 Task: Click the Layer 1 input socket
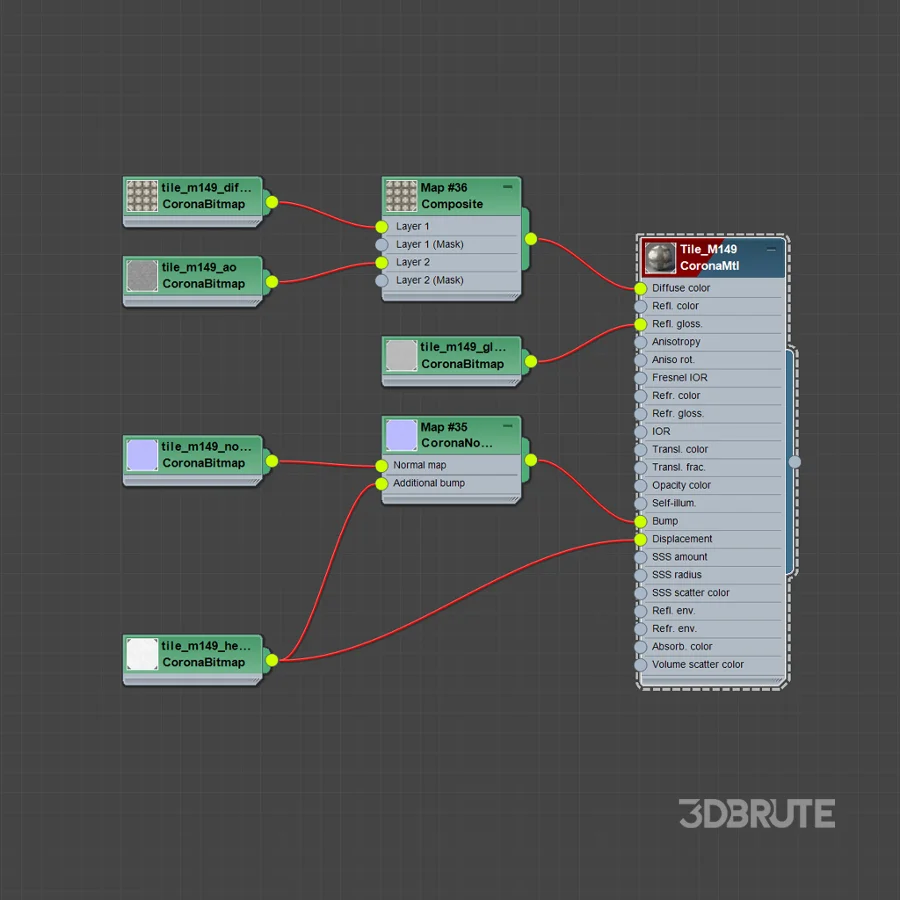click(x=382, y=227)
